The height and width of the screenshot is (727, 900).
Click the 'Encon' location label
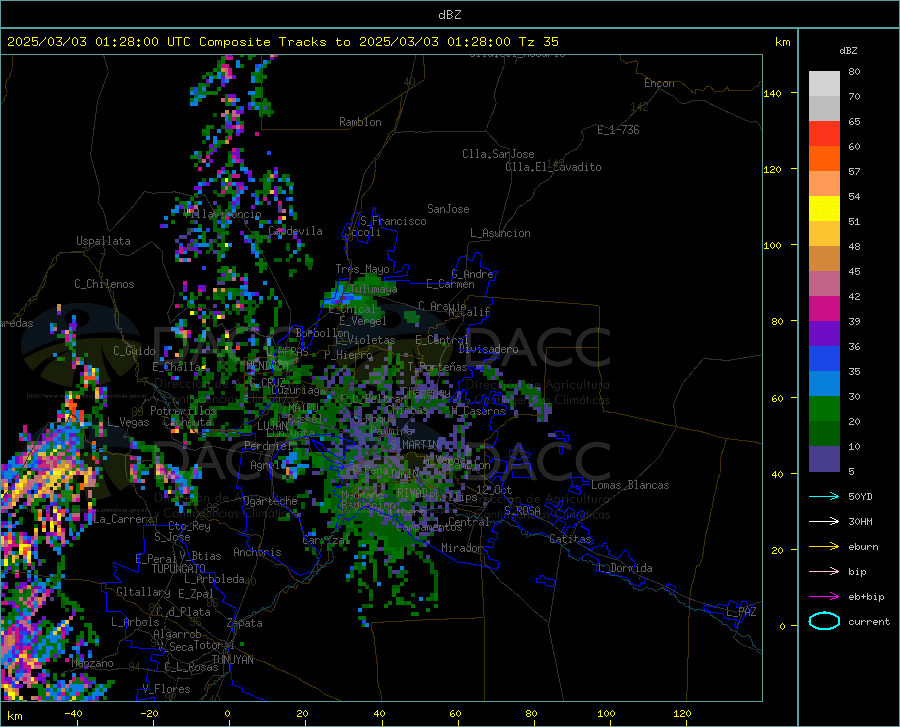(659, 83)
